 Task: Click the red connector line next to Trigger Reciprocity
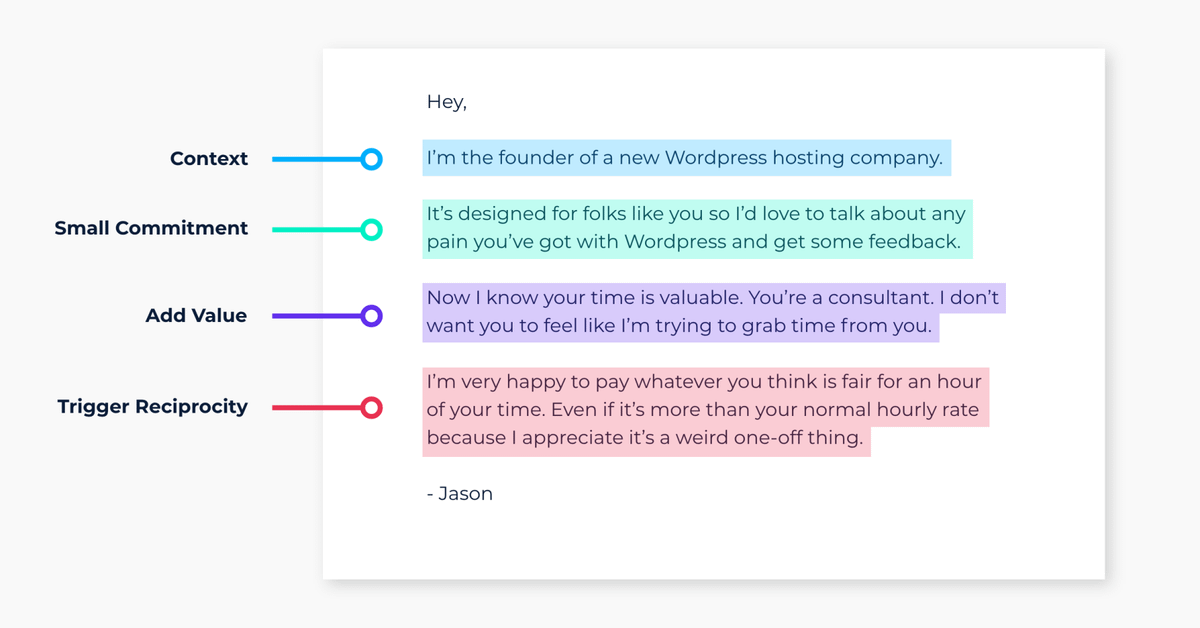[315, 408]
